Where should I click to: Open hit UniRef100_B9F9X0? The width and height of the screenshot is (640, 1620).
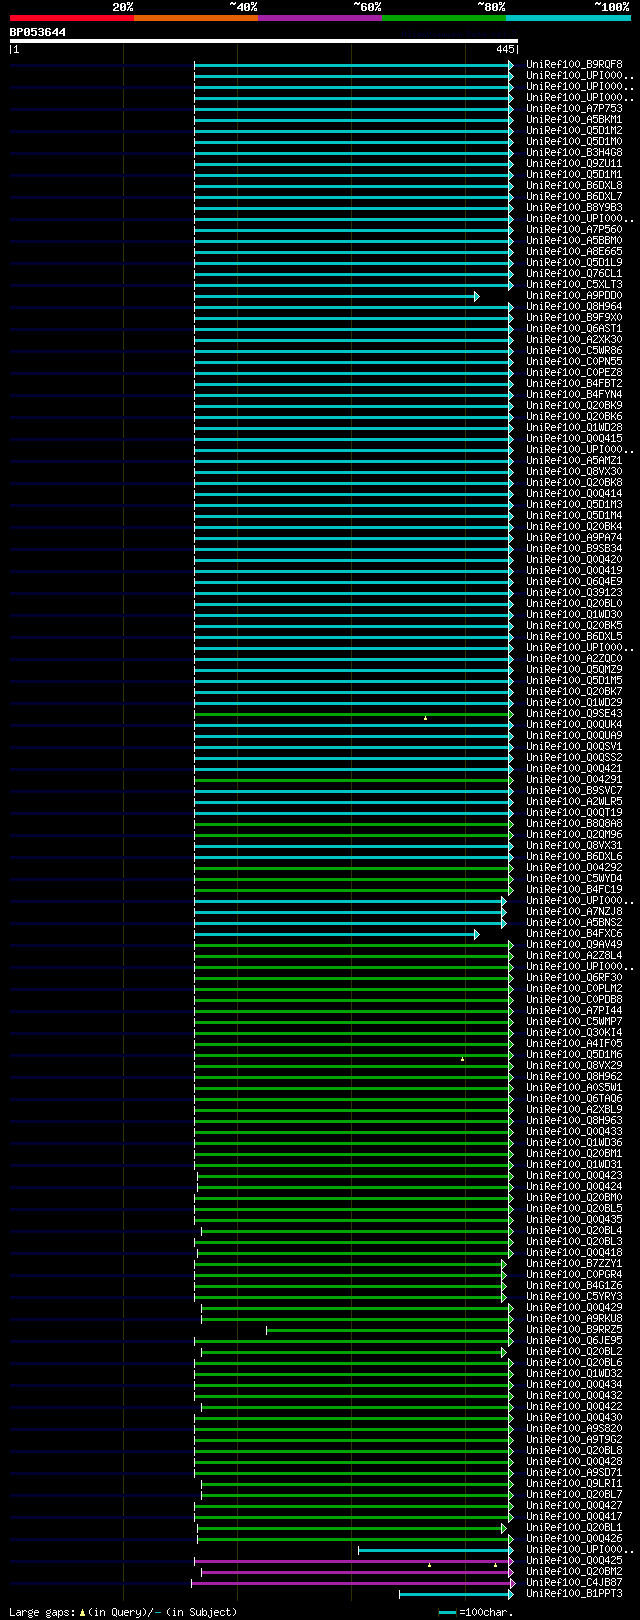[574, 317]
